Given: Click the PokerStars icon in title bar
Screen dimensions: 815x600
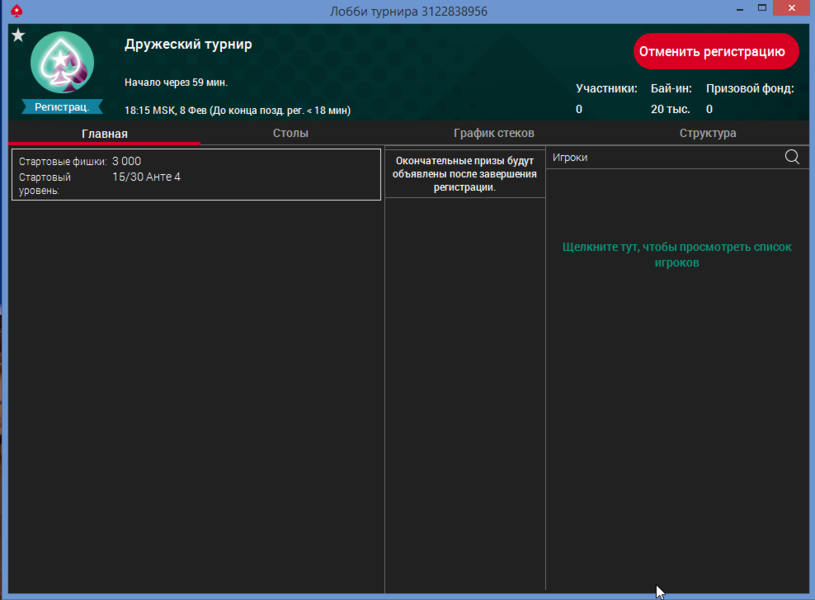Looking at the screenshot, I should tap(17, 10).
